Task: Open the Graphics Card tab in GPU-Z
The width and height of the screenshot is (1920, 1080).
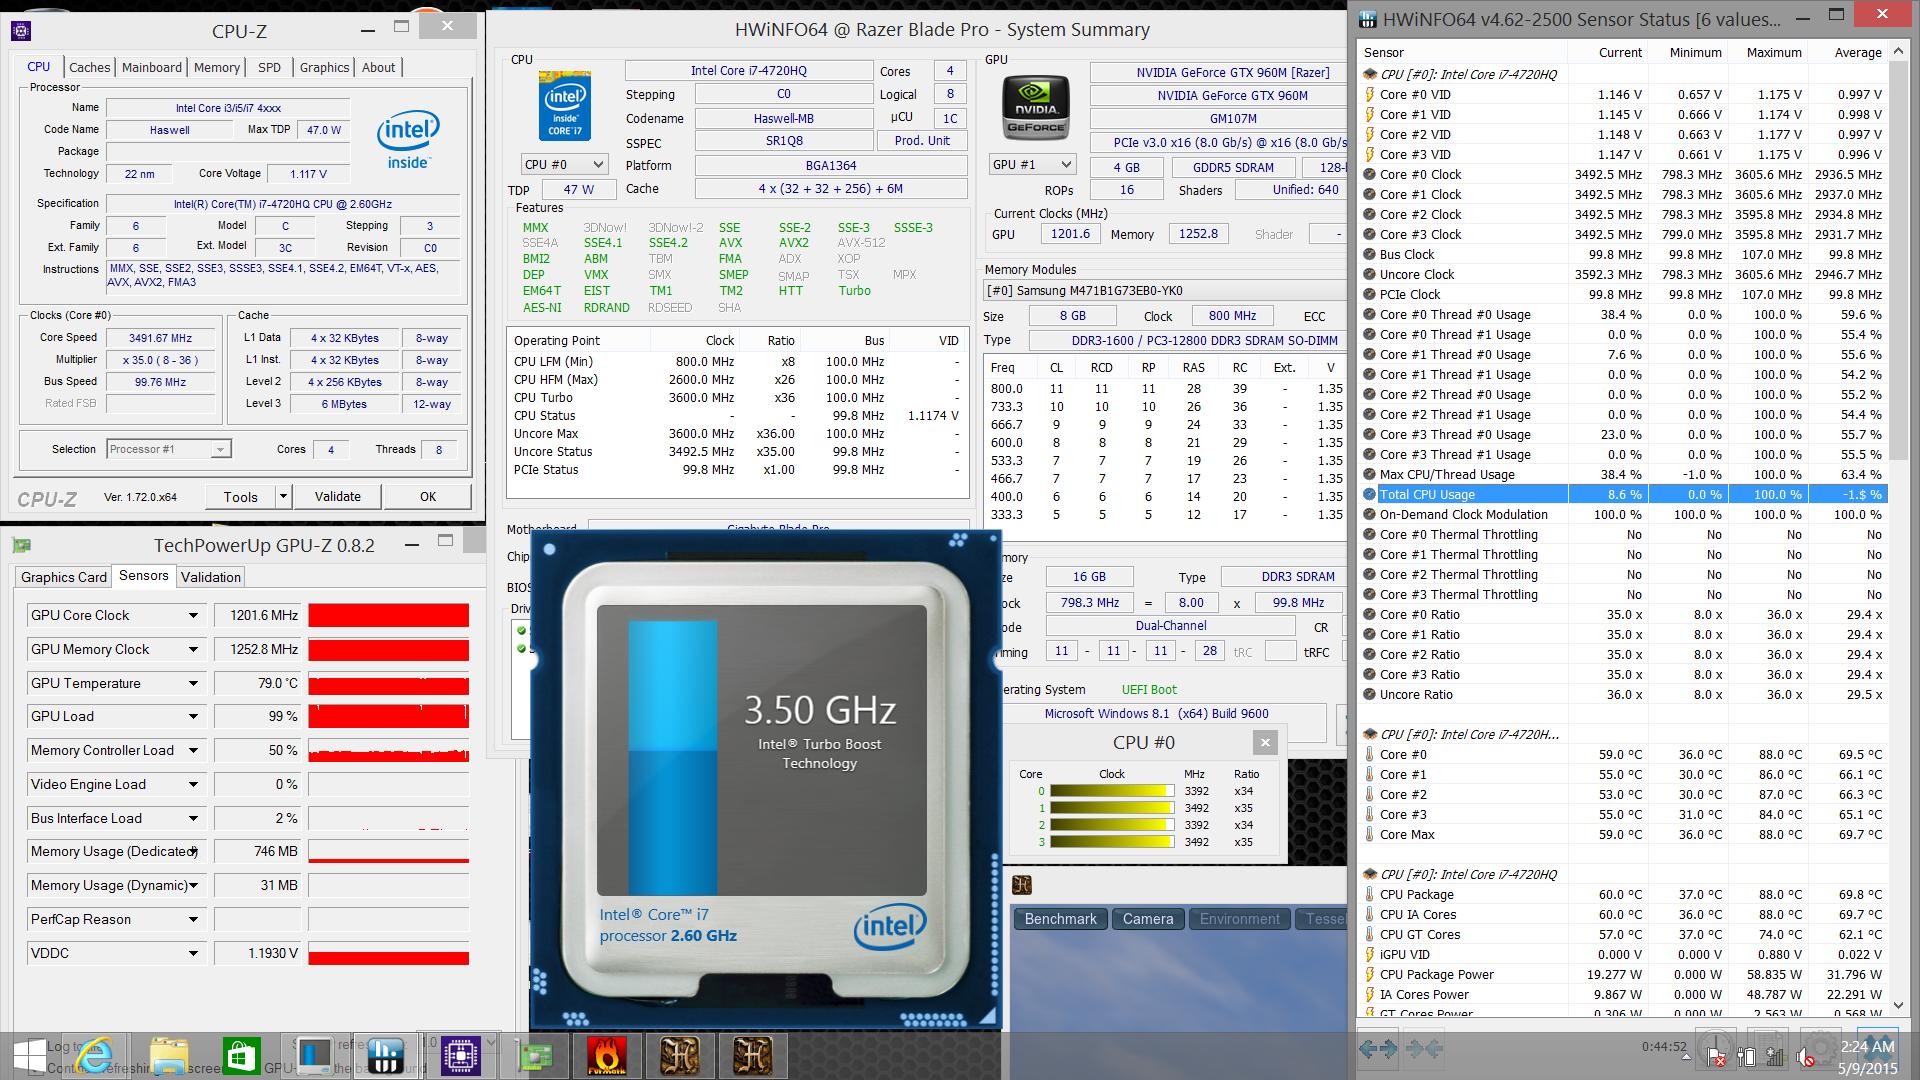Action: pos(64,577)
